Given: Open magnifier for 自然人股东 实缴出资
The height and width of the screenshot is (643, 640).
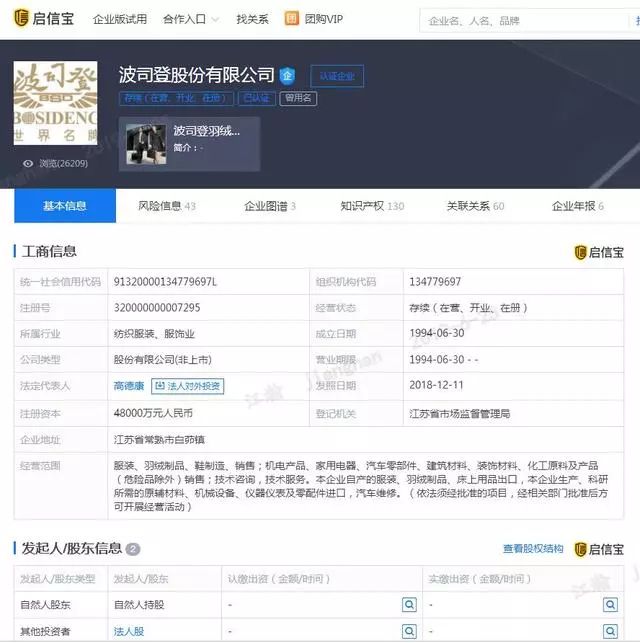Looking at the screenshot, I should point(610,604).
